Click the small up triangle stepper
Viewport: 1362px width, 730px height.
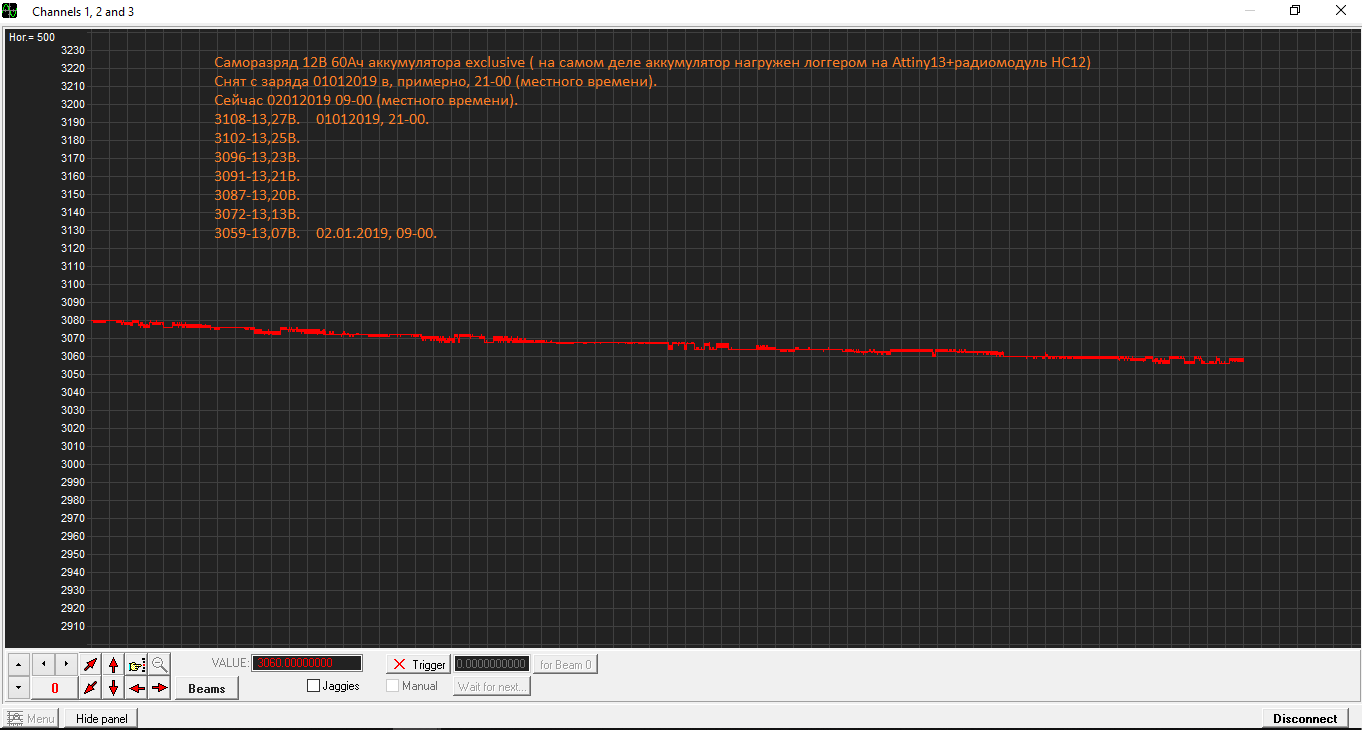(18, 664)
